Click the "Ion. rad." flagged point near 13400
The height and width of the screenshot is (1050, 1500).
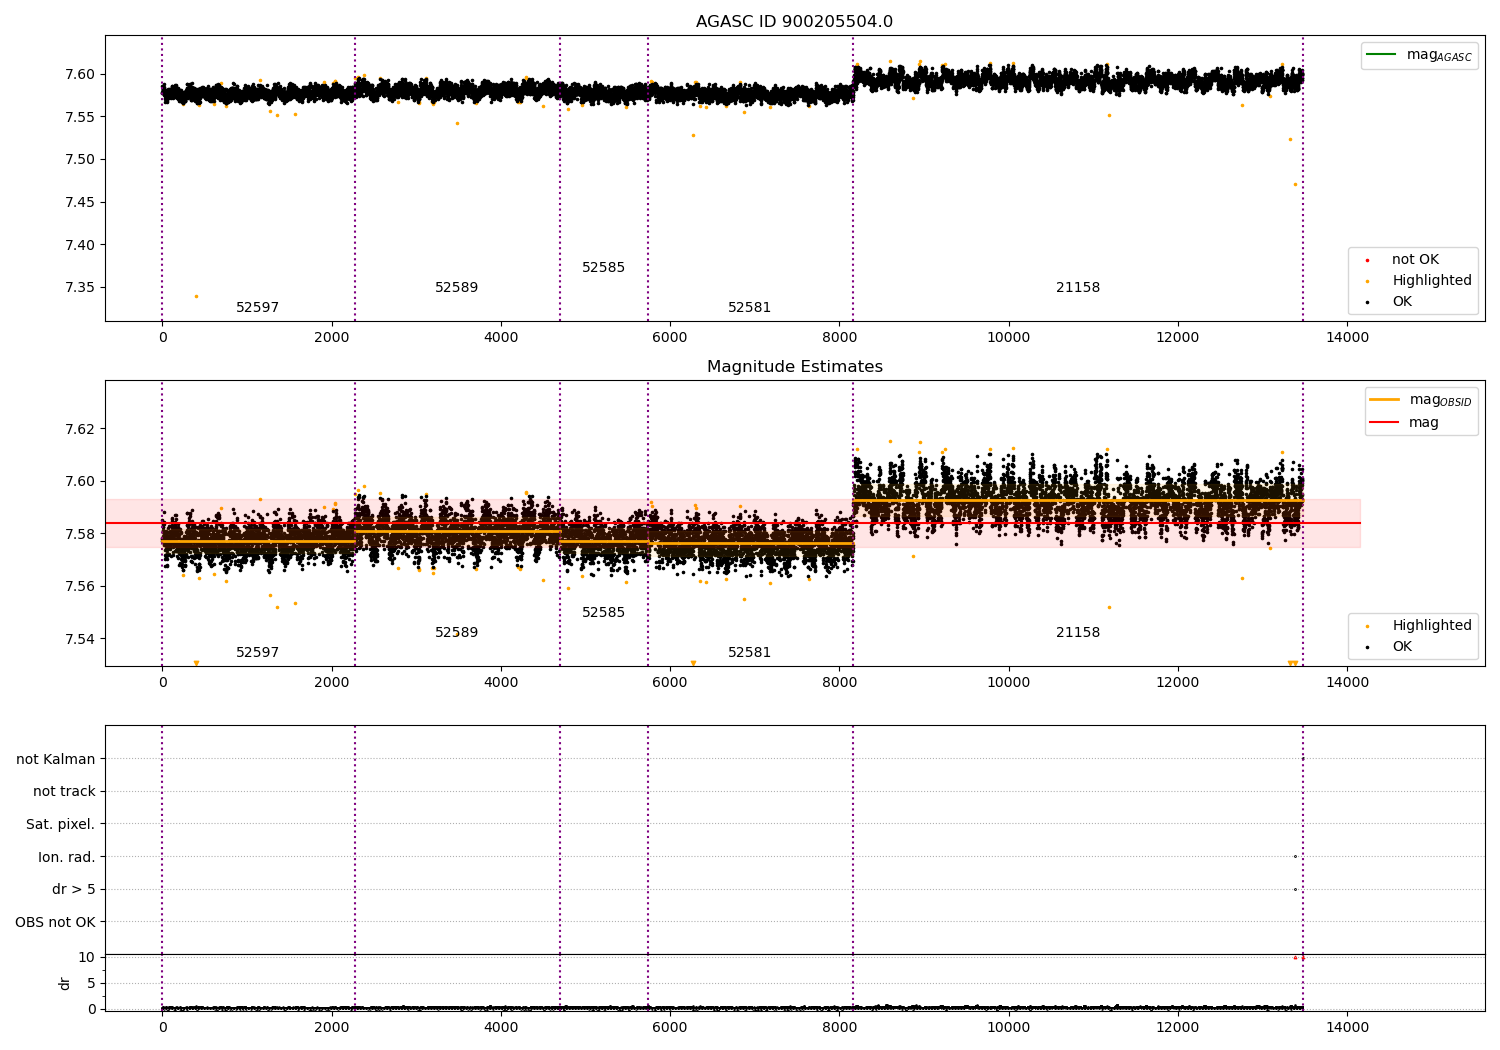[x=1295, y=856]
